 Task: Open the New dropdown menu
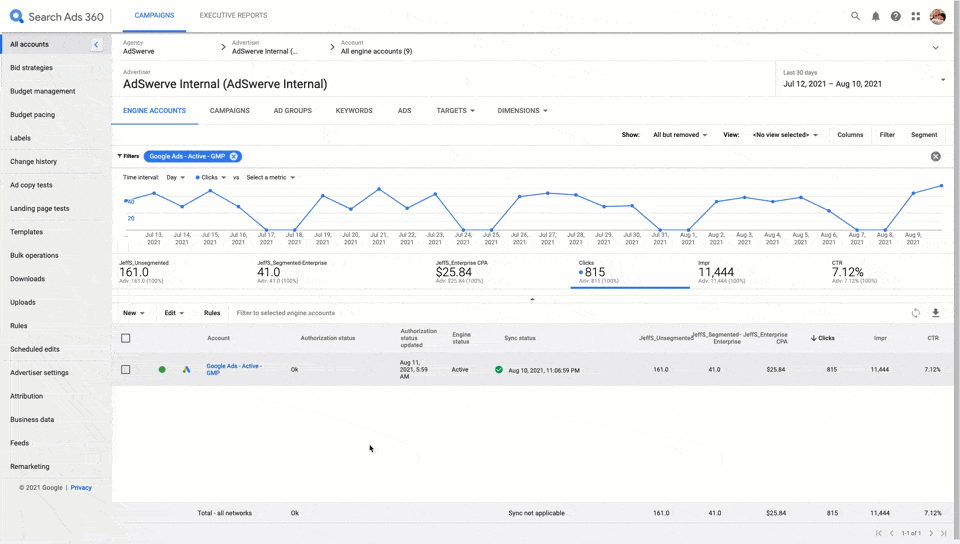[x=133, y=313]
